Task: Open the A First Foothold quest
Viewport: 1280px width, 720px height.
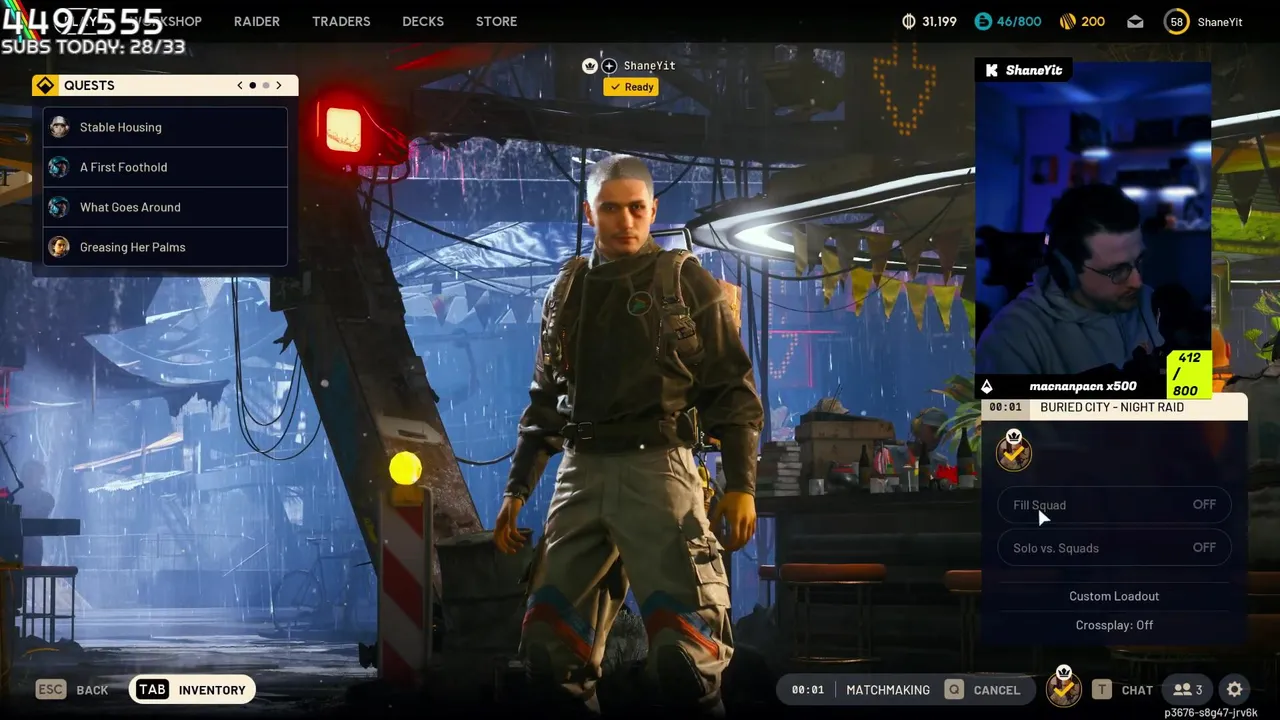Action: [x=165, y=167]
